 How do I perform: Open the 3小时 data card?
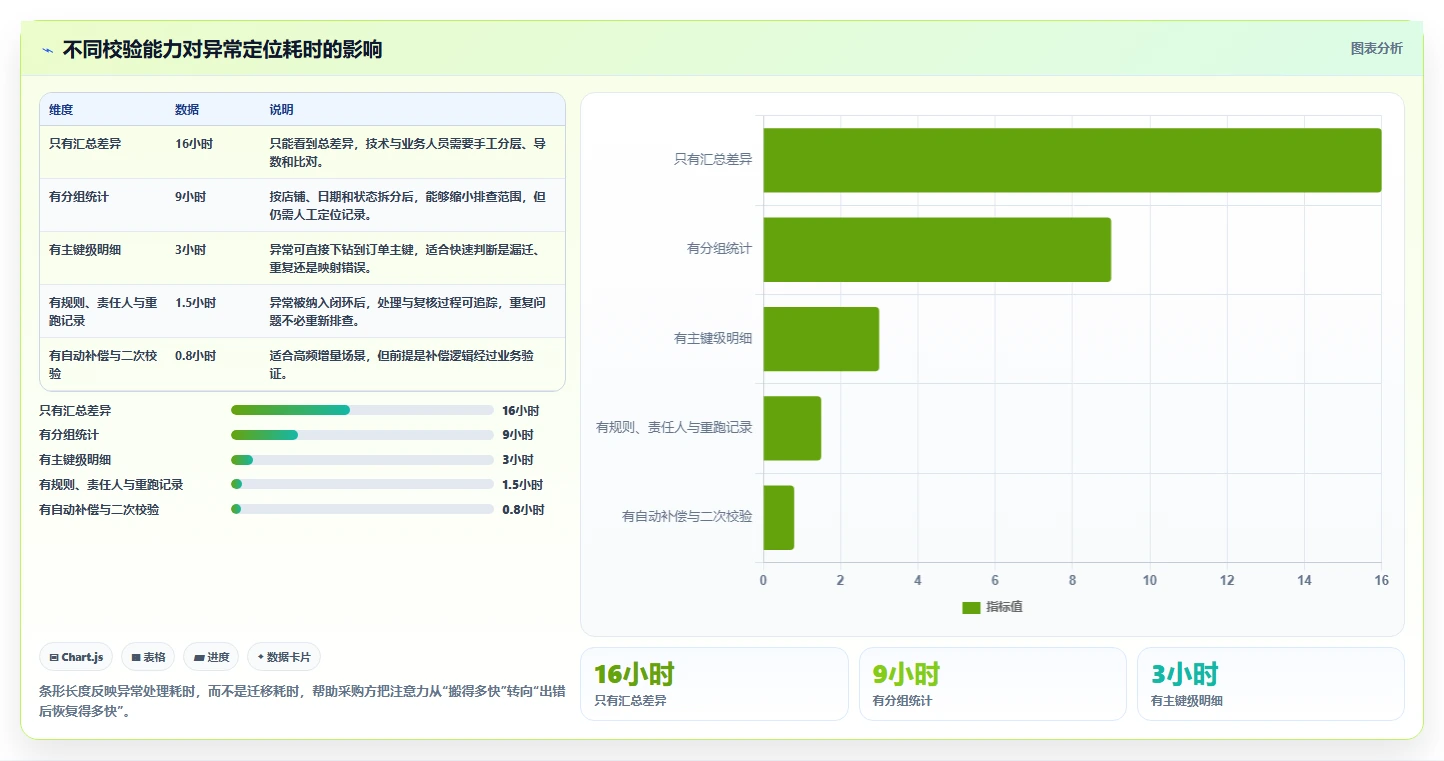(1270, 684)
